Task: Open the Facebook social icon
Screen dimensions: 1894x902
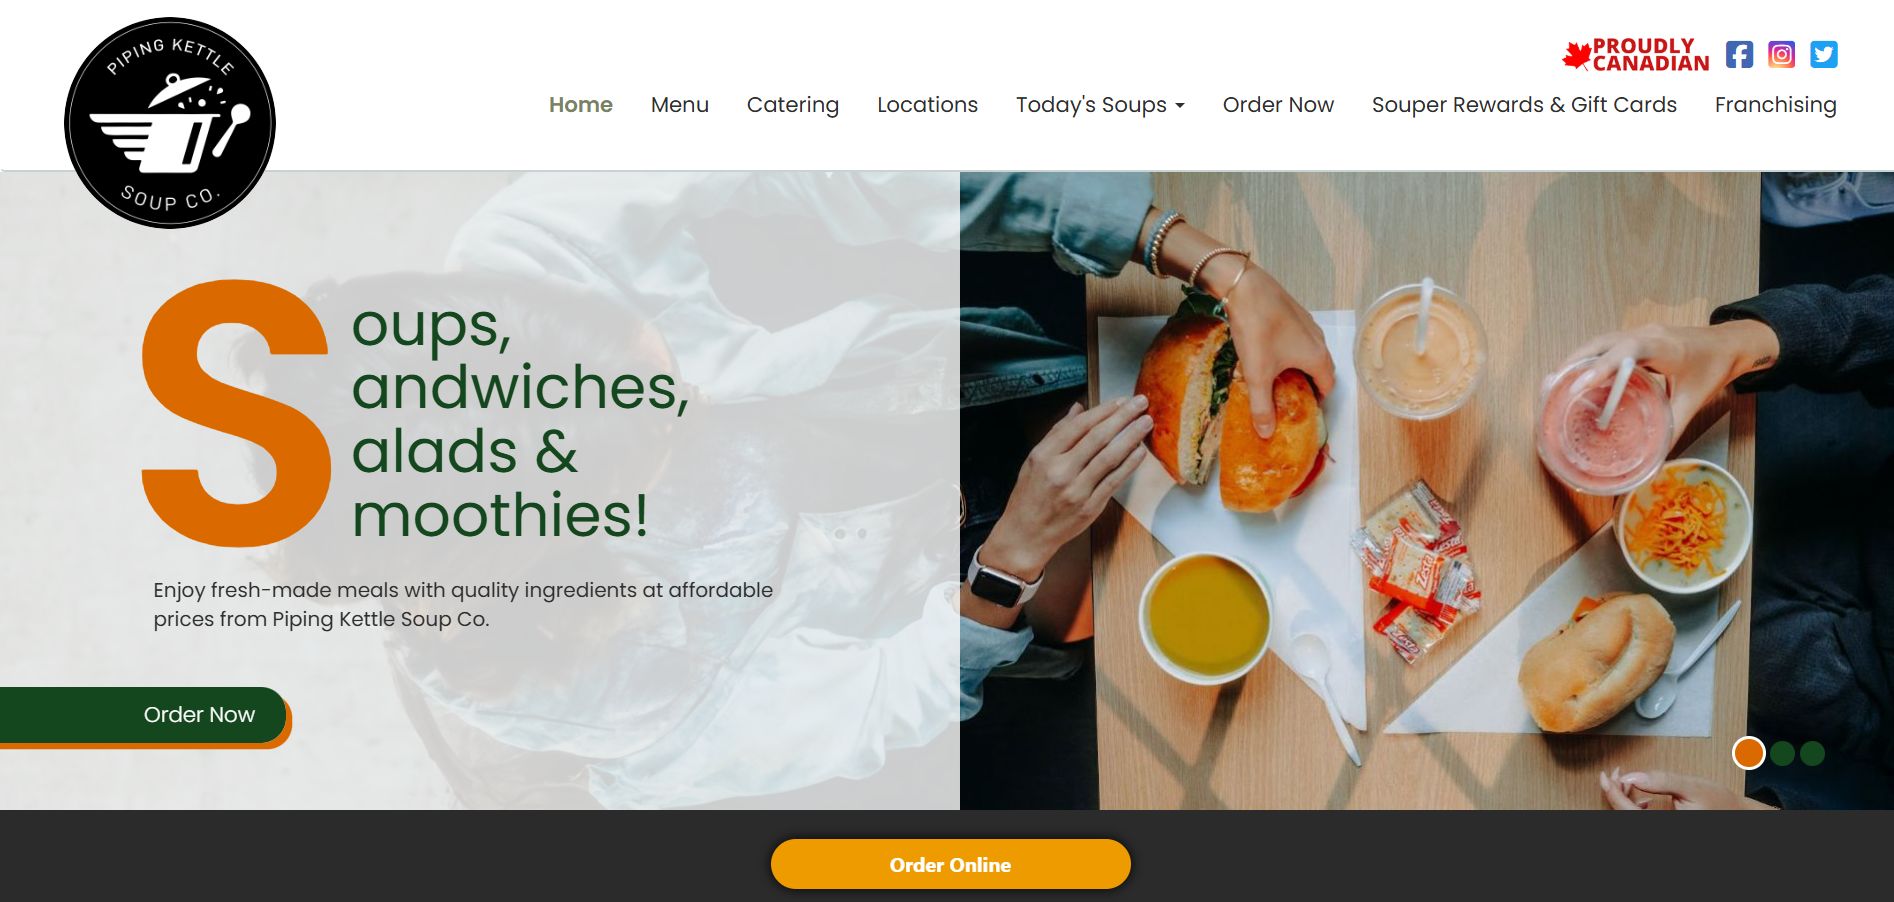Action: coord(1739,54)
